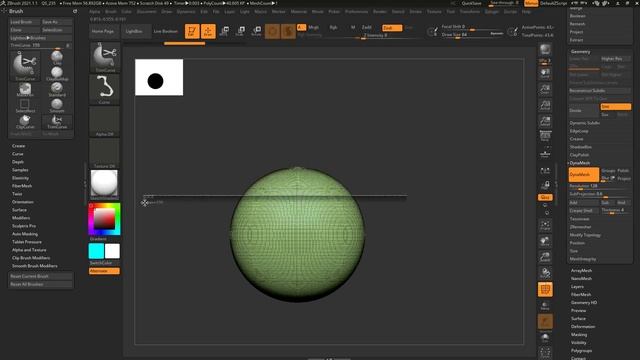Click the Frame icon on right shelf
The image size is (640, 360).
click(545, 225)
